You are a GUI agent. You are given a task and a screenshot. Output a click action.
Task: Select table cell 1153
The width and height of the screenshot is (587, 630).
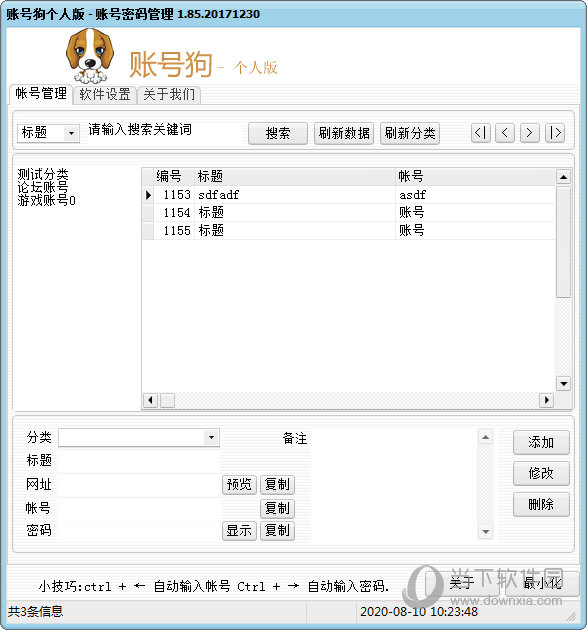tap(174, 195)
